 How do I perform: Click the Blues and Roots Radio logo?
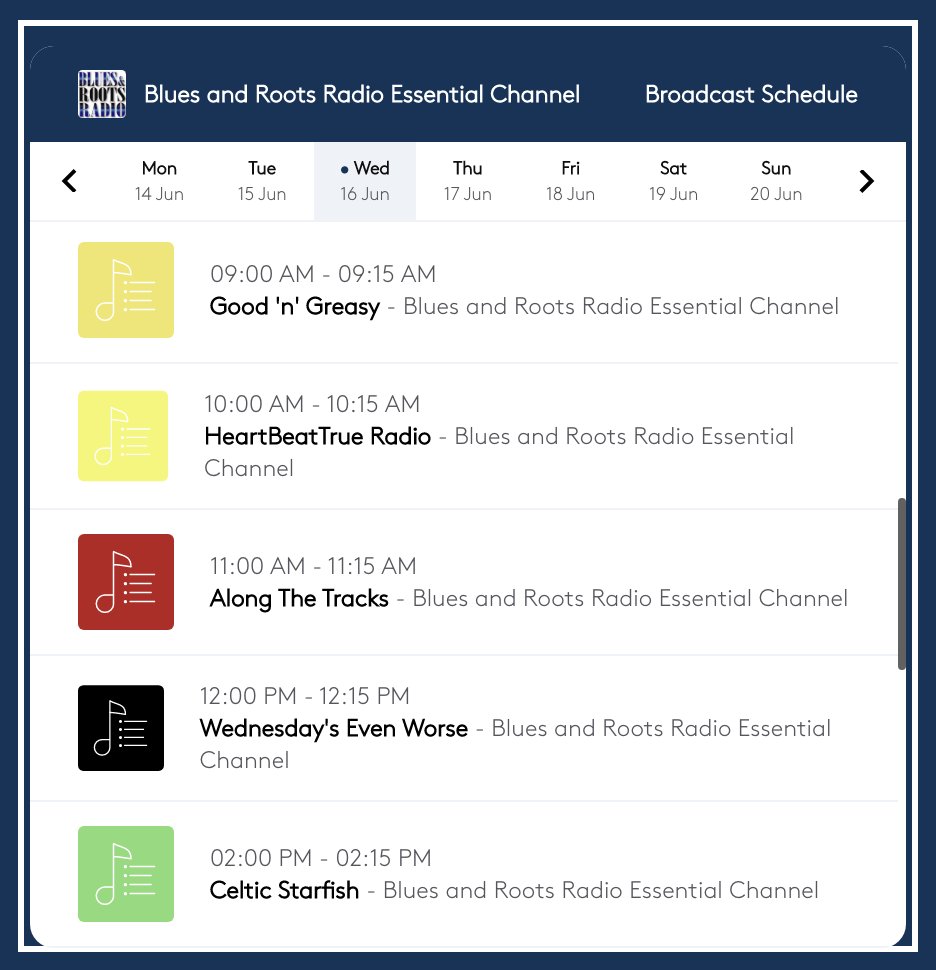[x=101, y=94]
